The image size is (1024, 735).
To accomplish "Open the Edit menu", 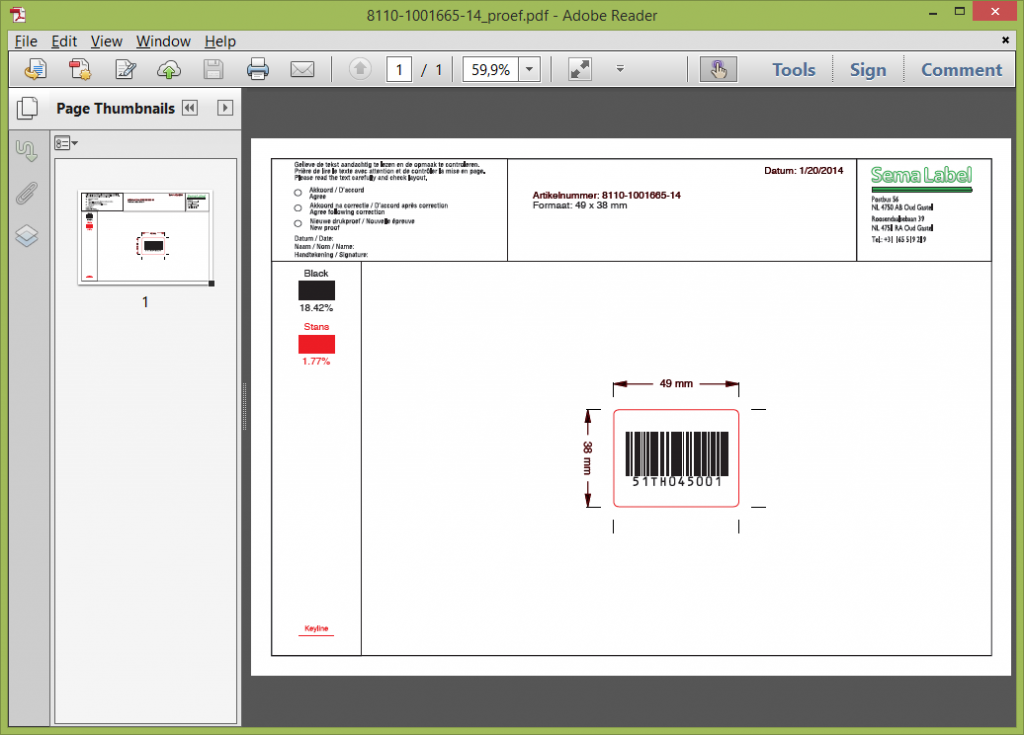I will pos(64,41).
